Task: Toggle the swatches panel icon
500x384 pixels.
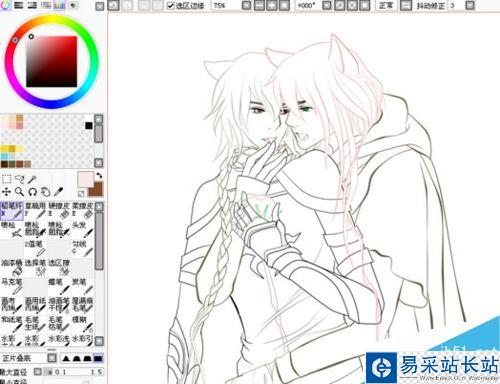Action: point(59,5)
